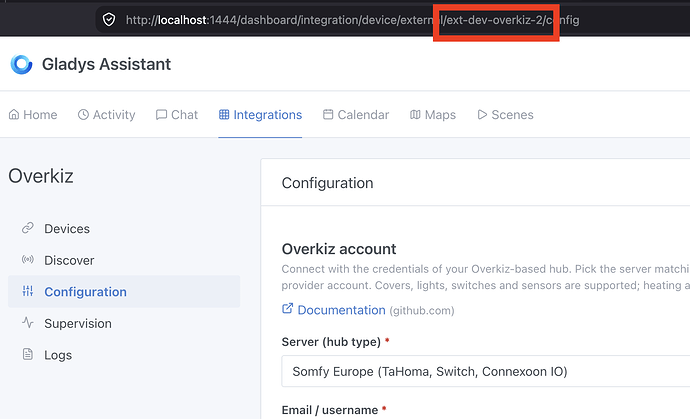Click the document icon beside Logs

point(28,354)
